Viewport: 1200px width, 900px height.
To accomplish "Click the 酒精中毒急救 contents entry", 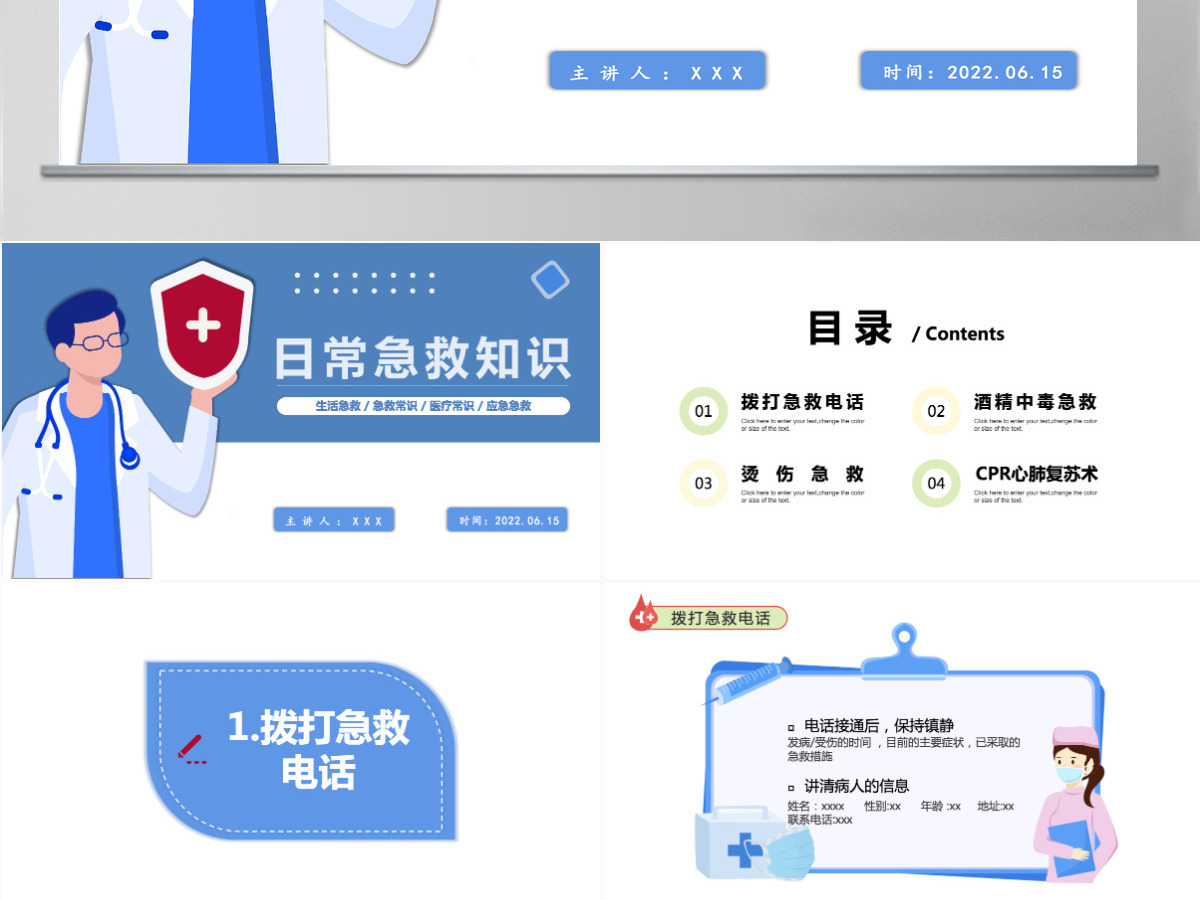I will tap(1035, 402).
